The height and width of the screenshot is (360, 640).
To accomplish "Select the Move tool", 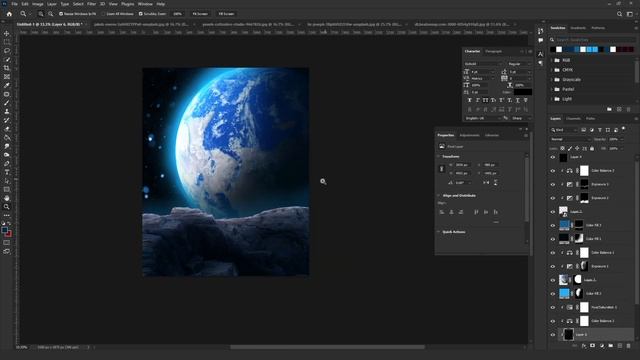I will click(7, 33).
